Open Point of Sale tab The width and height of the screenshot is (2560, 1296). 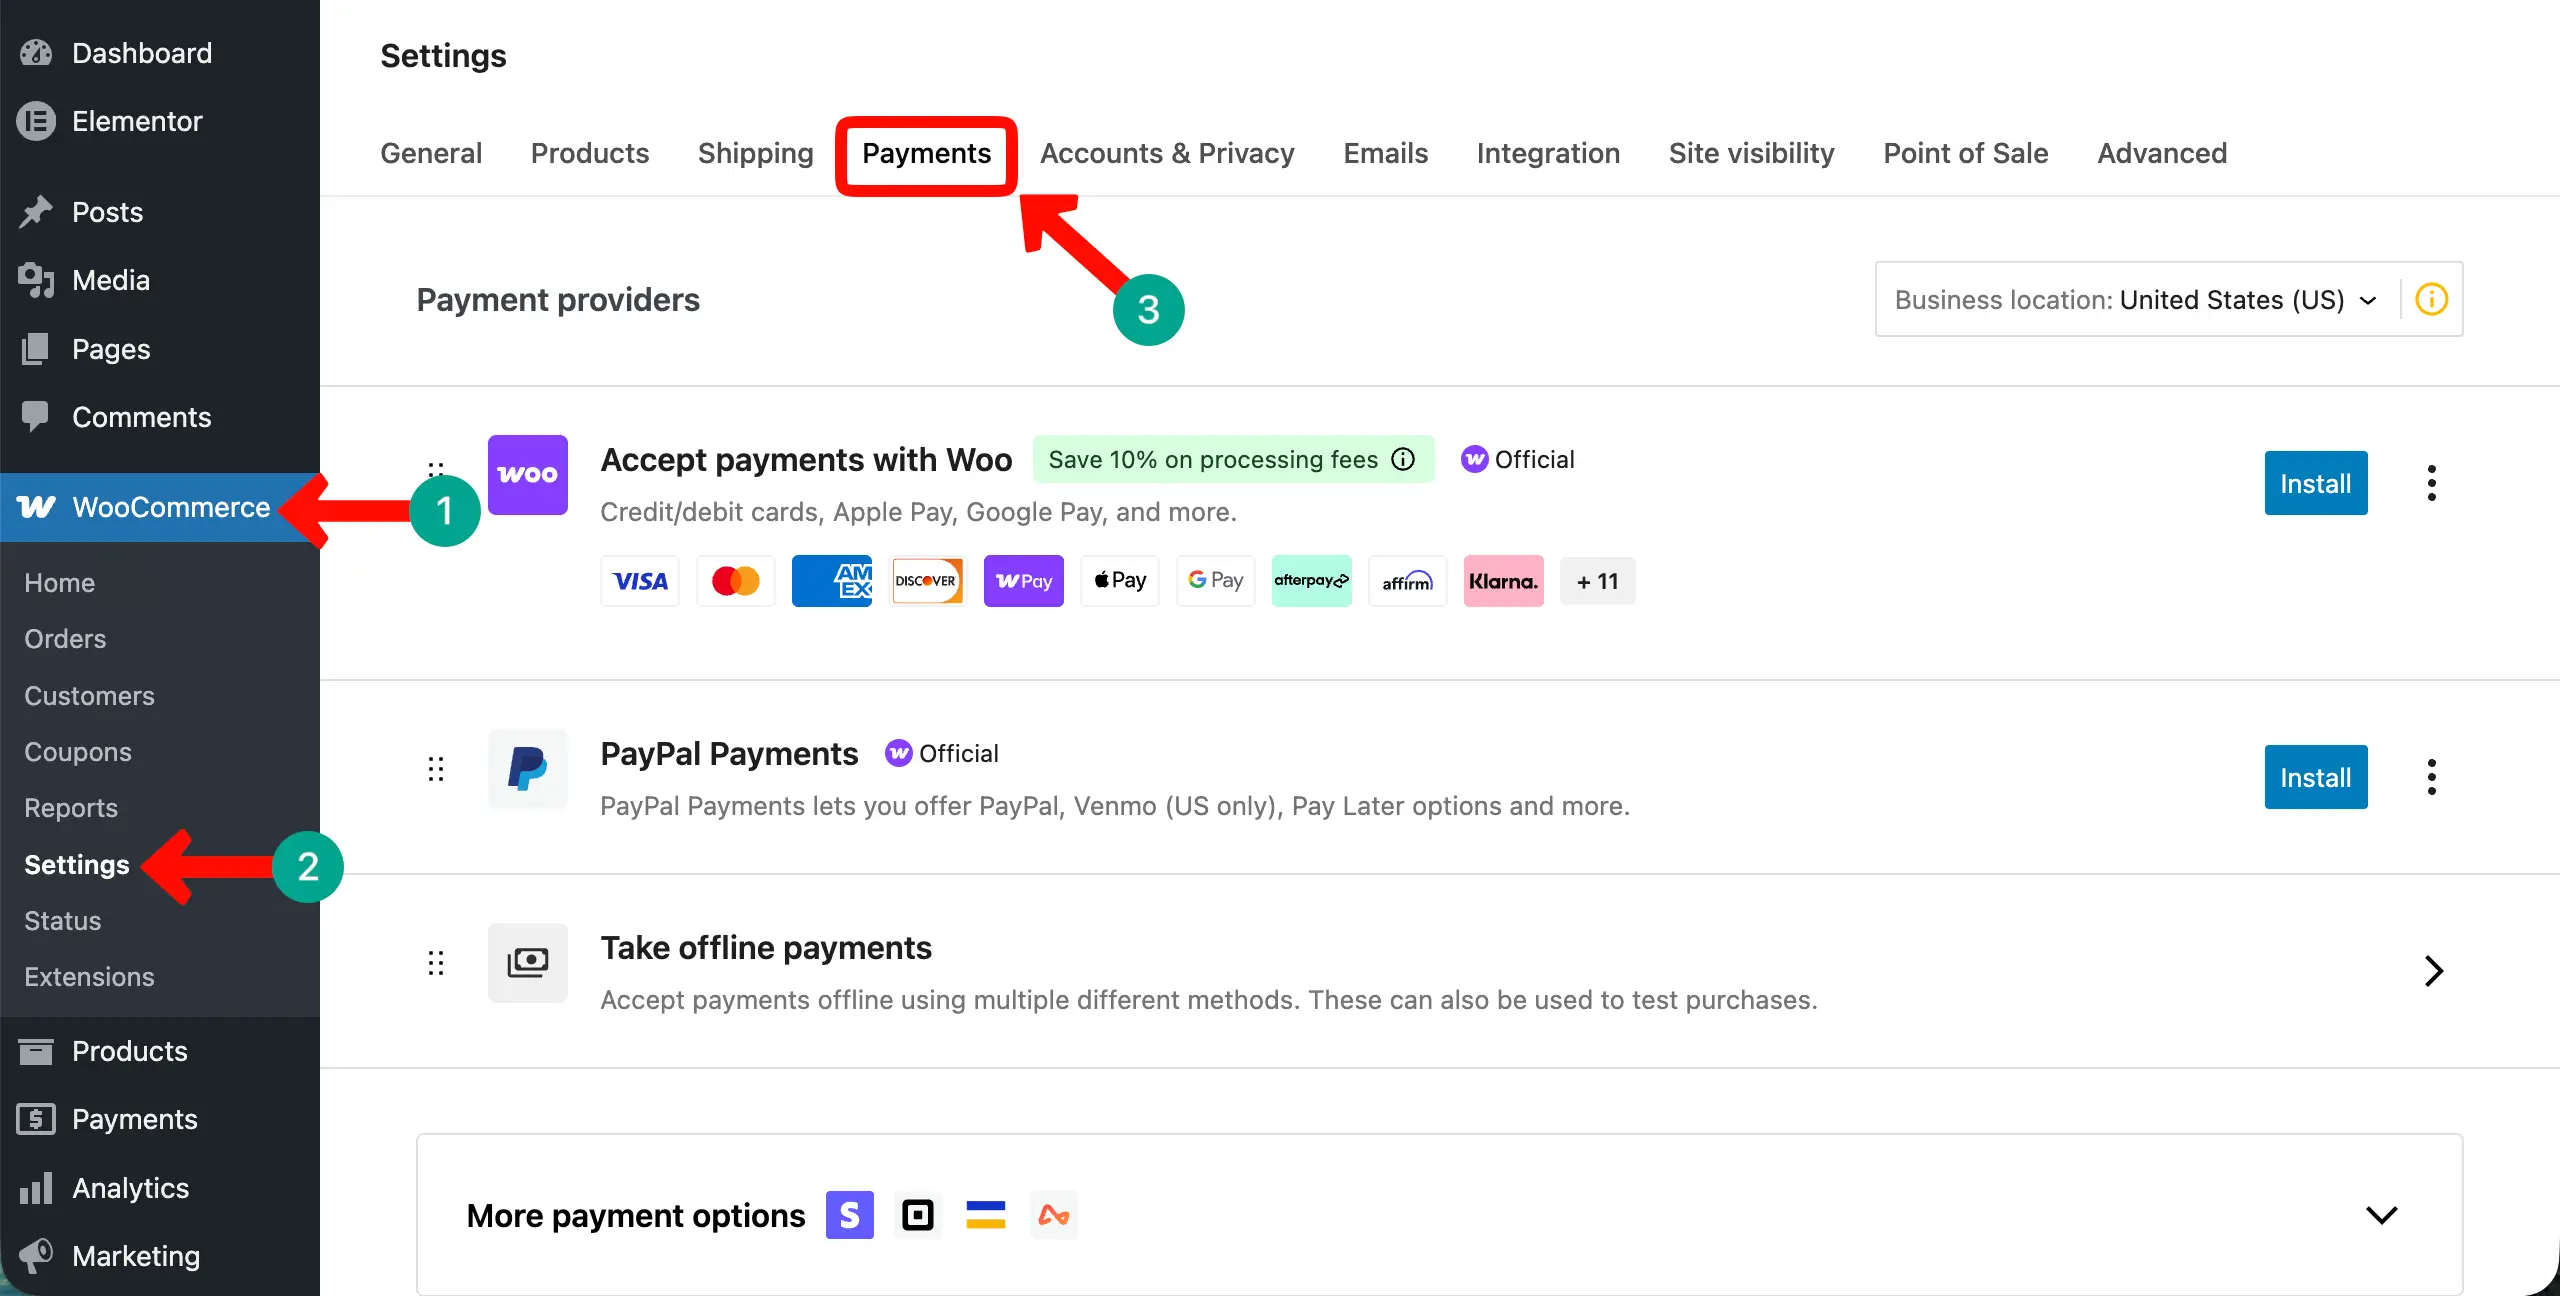coord(1966,153)
